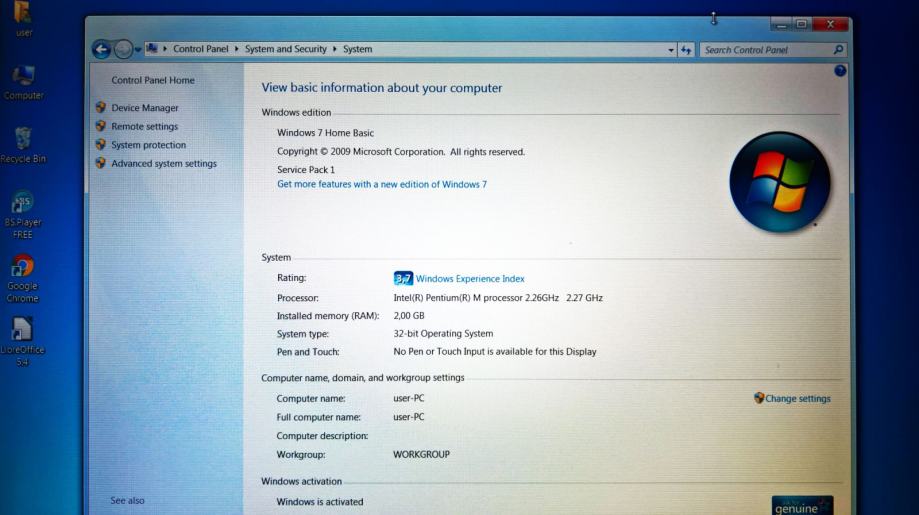Screen dimensions: 919x515
Task: Click shield icon beside Remote settings
Action: [x=101, y=126]
